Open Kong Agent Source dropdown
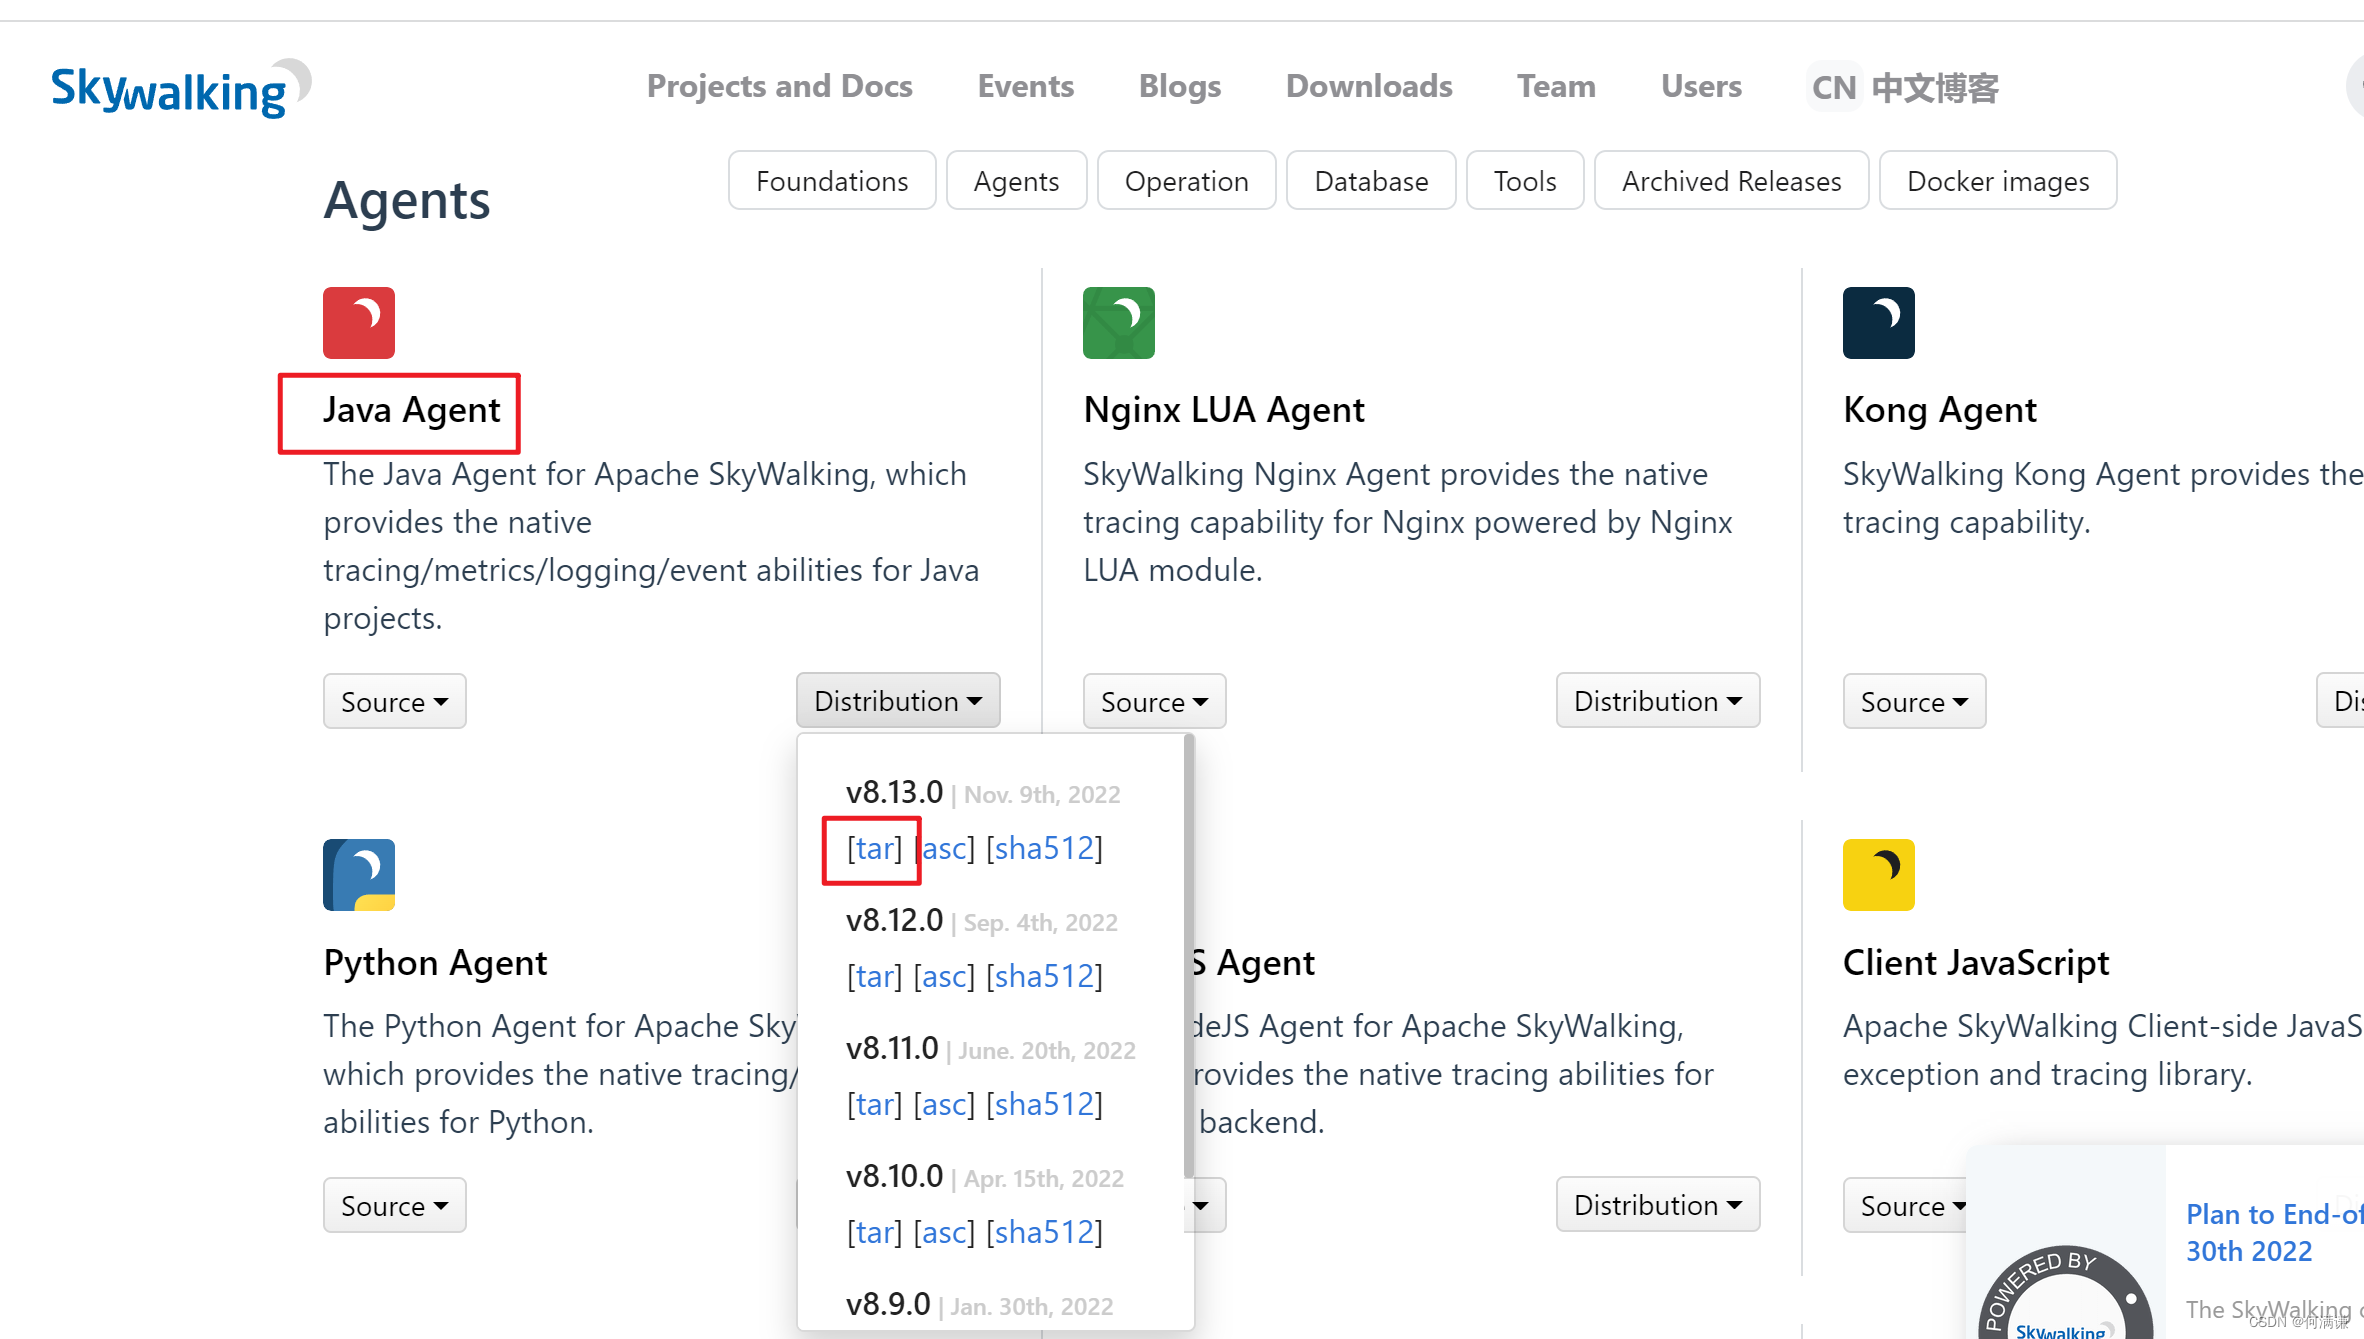Image resolution: width=2364 pixels, height=1339 pixels. [1913, 701]
